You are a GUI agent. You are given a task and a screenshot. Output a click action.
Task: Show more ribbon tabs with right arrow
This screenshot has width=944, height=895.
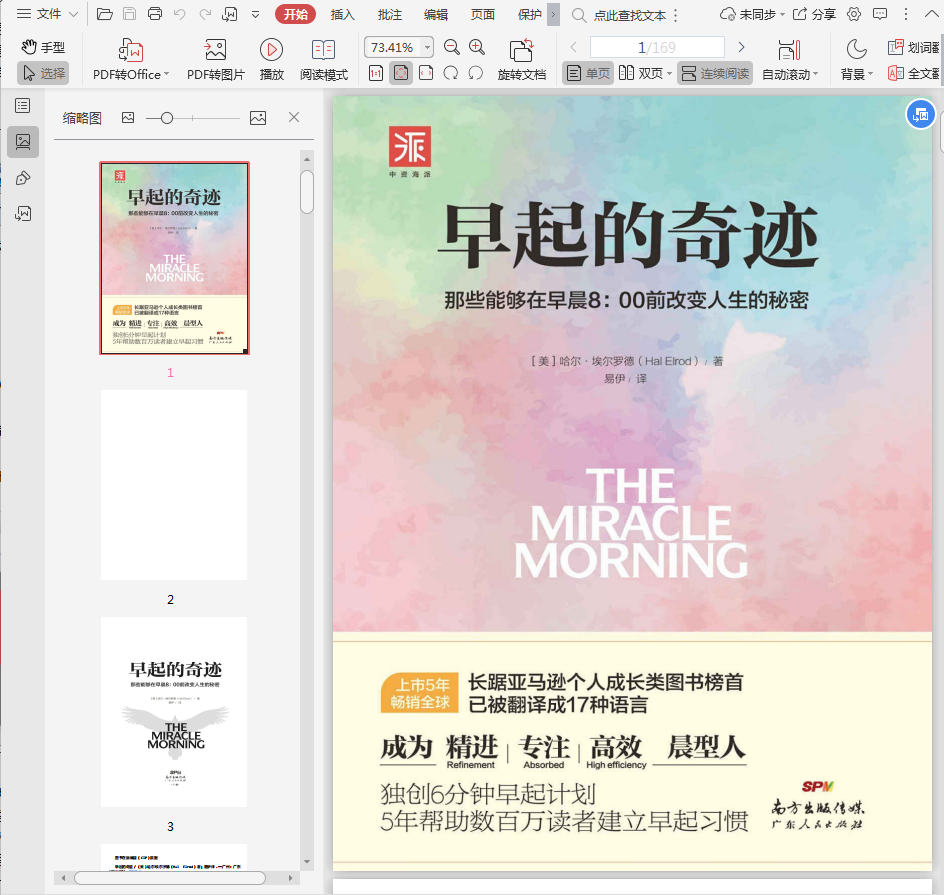pyautogui.click(x=553, y=14)
